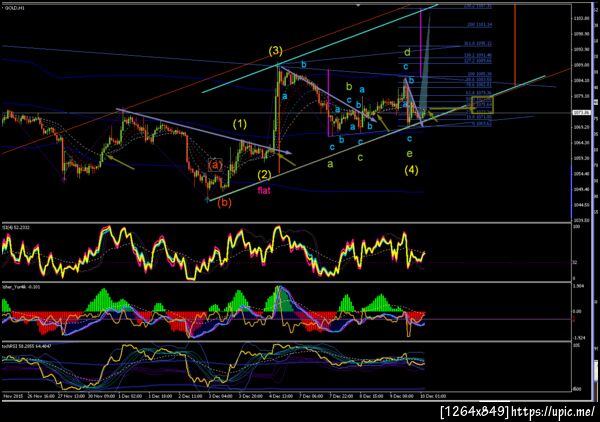Click the 1044.50 price axis value
The width and height of the screenshot is (600, 422).
(581, 205)
